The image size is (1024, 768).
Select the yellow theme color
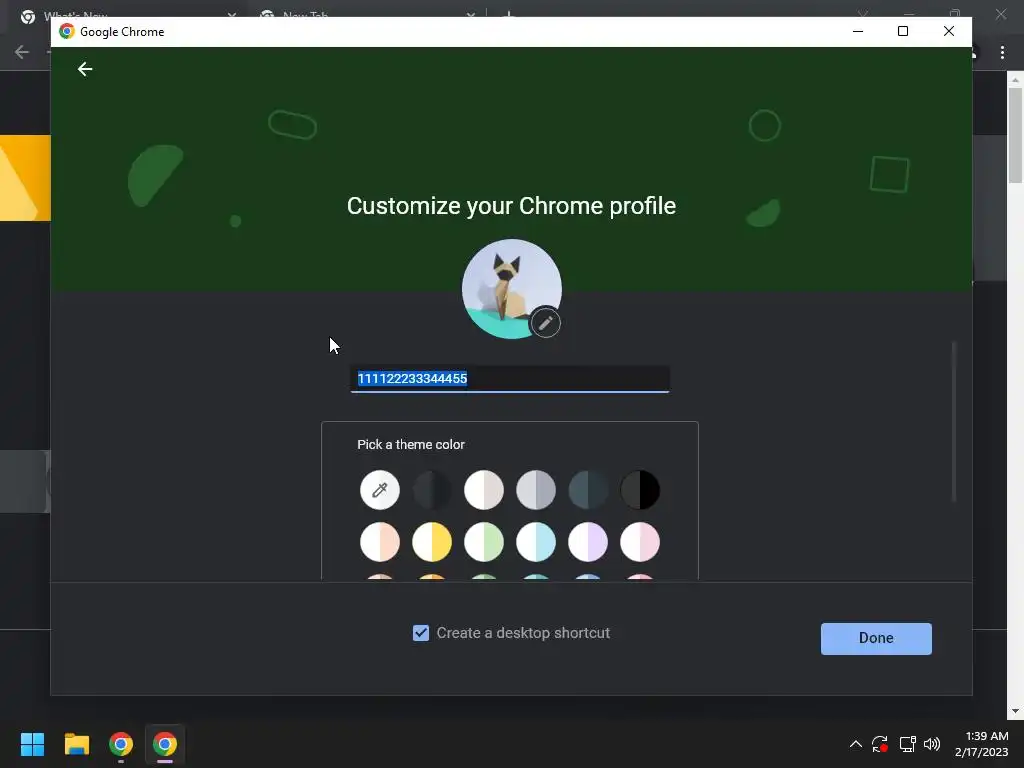[x=432, y=541]
